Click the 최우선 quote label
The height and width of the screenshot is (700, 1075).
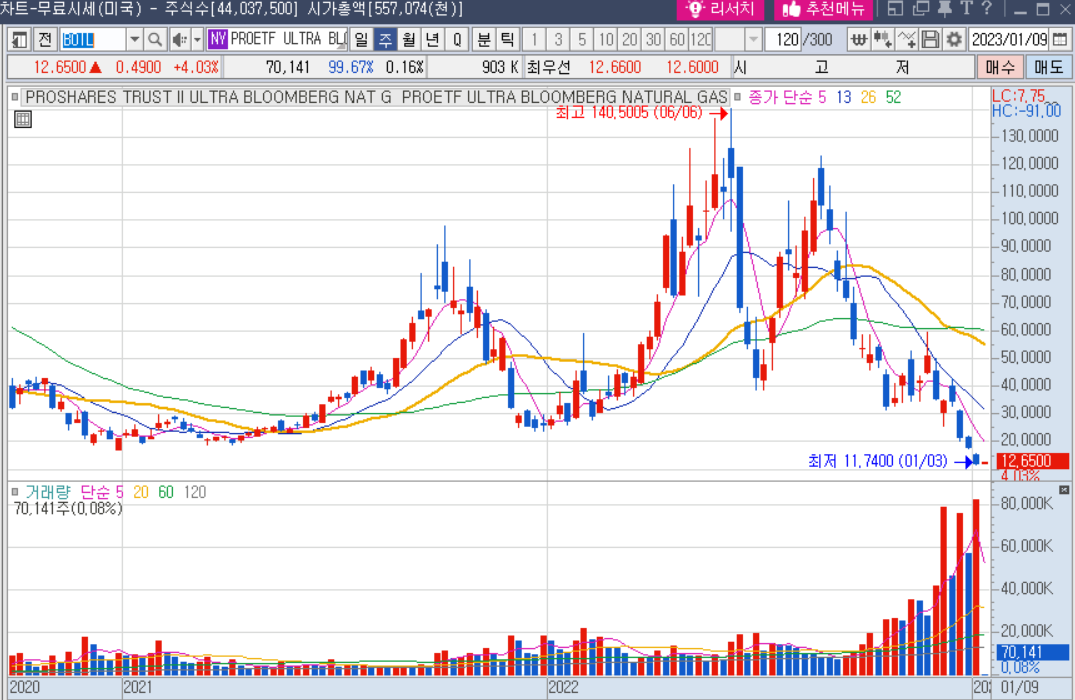click(x=548, y=67)
